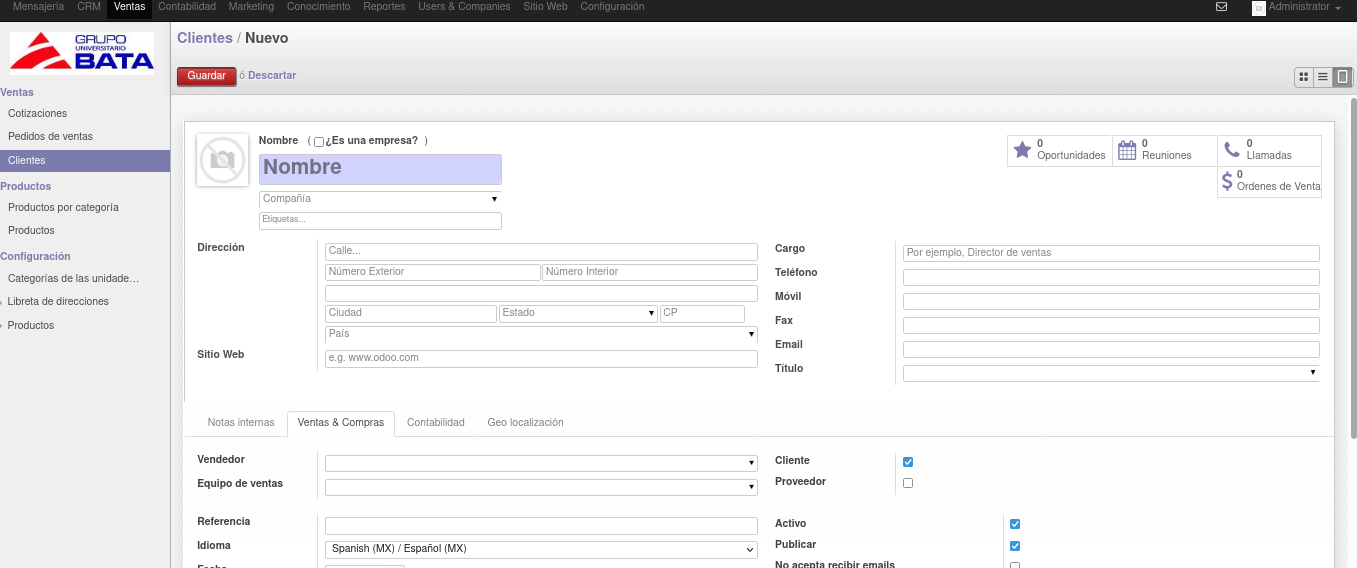Open the Configuración top menu
The width and height of the screenshot is (1357, 568).
612,7
